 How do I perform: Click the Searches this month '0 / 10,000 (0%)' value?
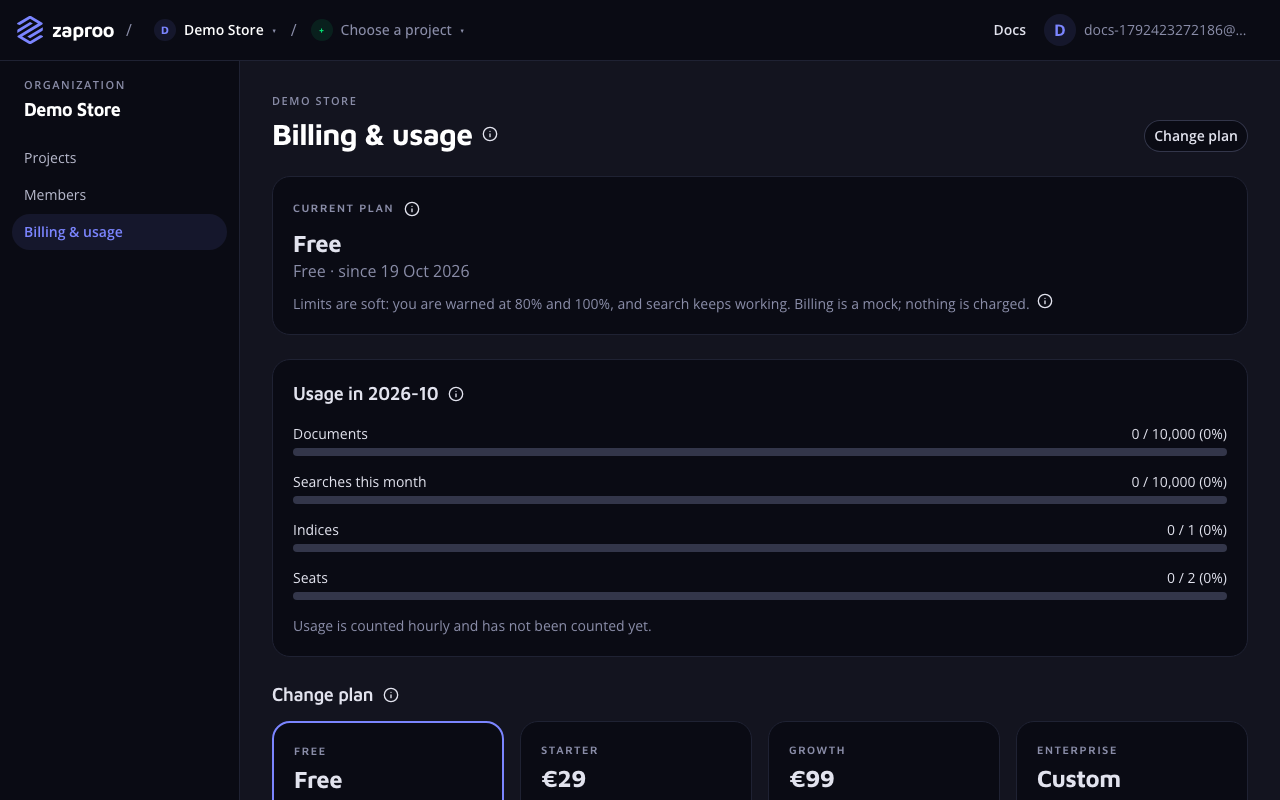pyautogui.click(x=1179, y=482)
